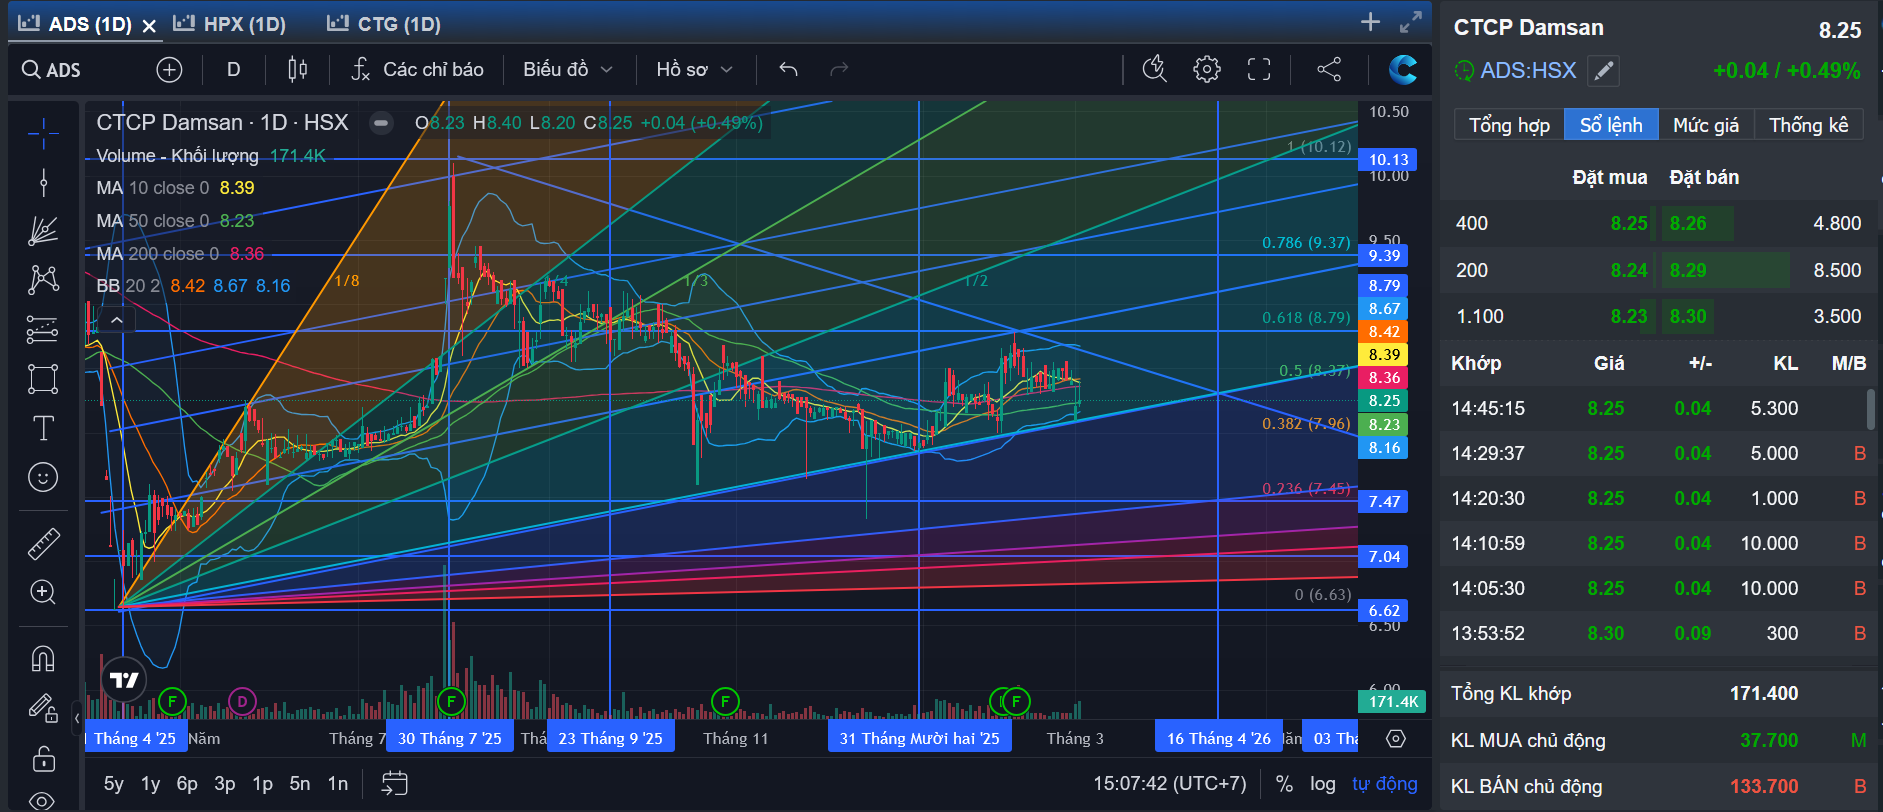1883x812 pixels.
Task: Toggle stay in drawing mode
Action: click(43, 708)
